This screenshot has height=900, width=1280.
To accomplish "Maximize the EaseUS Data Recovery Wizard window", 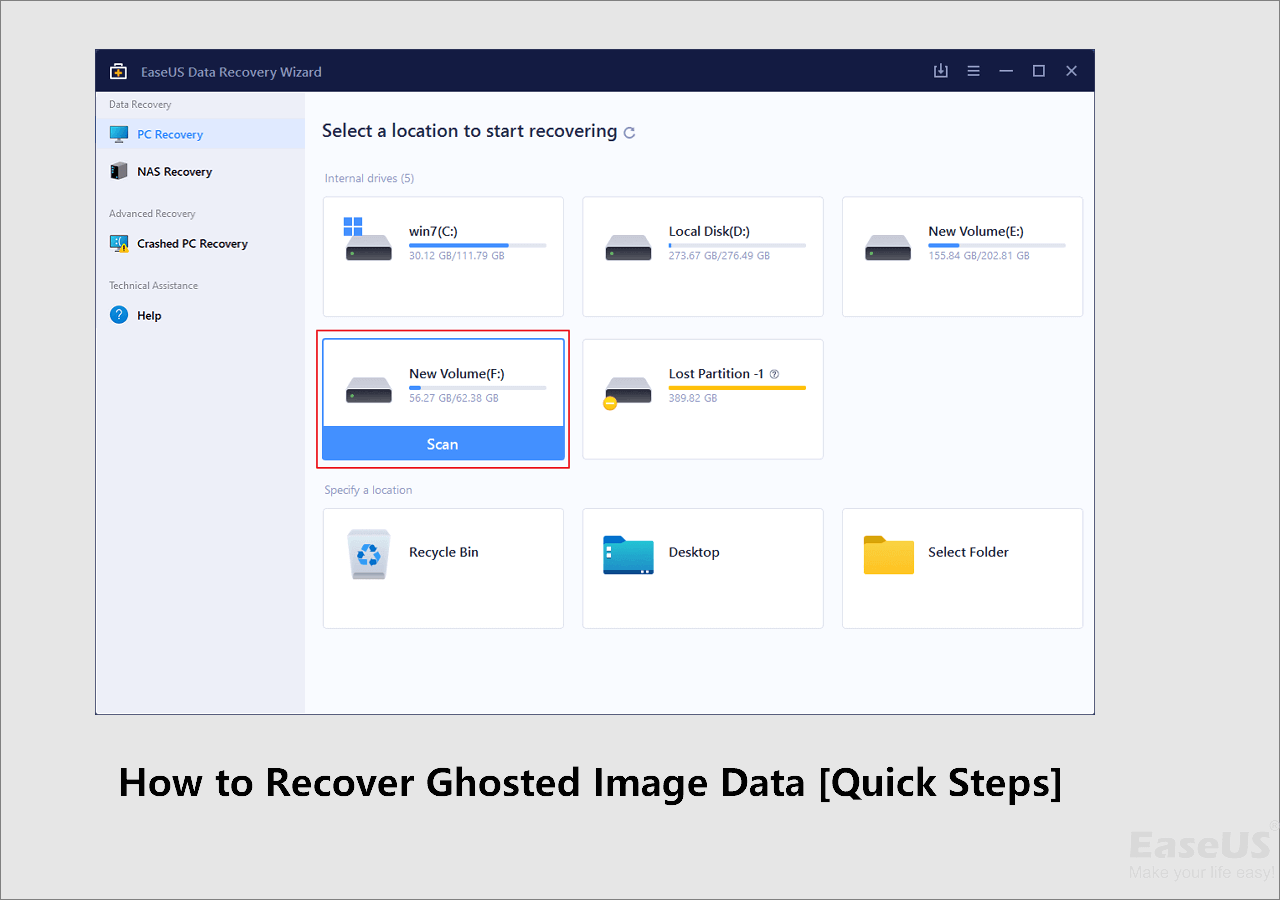I will [1039, 71].
